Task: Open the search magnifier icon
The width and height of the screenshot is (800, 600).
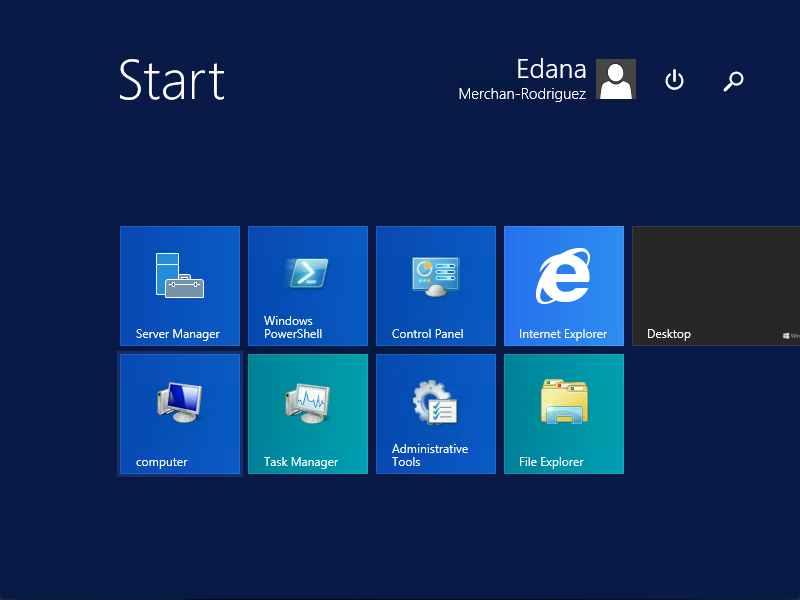Action: [x=733, y=81]
